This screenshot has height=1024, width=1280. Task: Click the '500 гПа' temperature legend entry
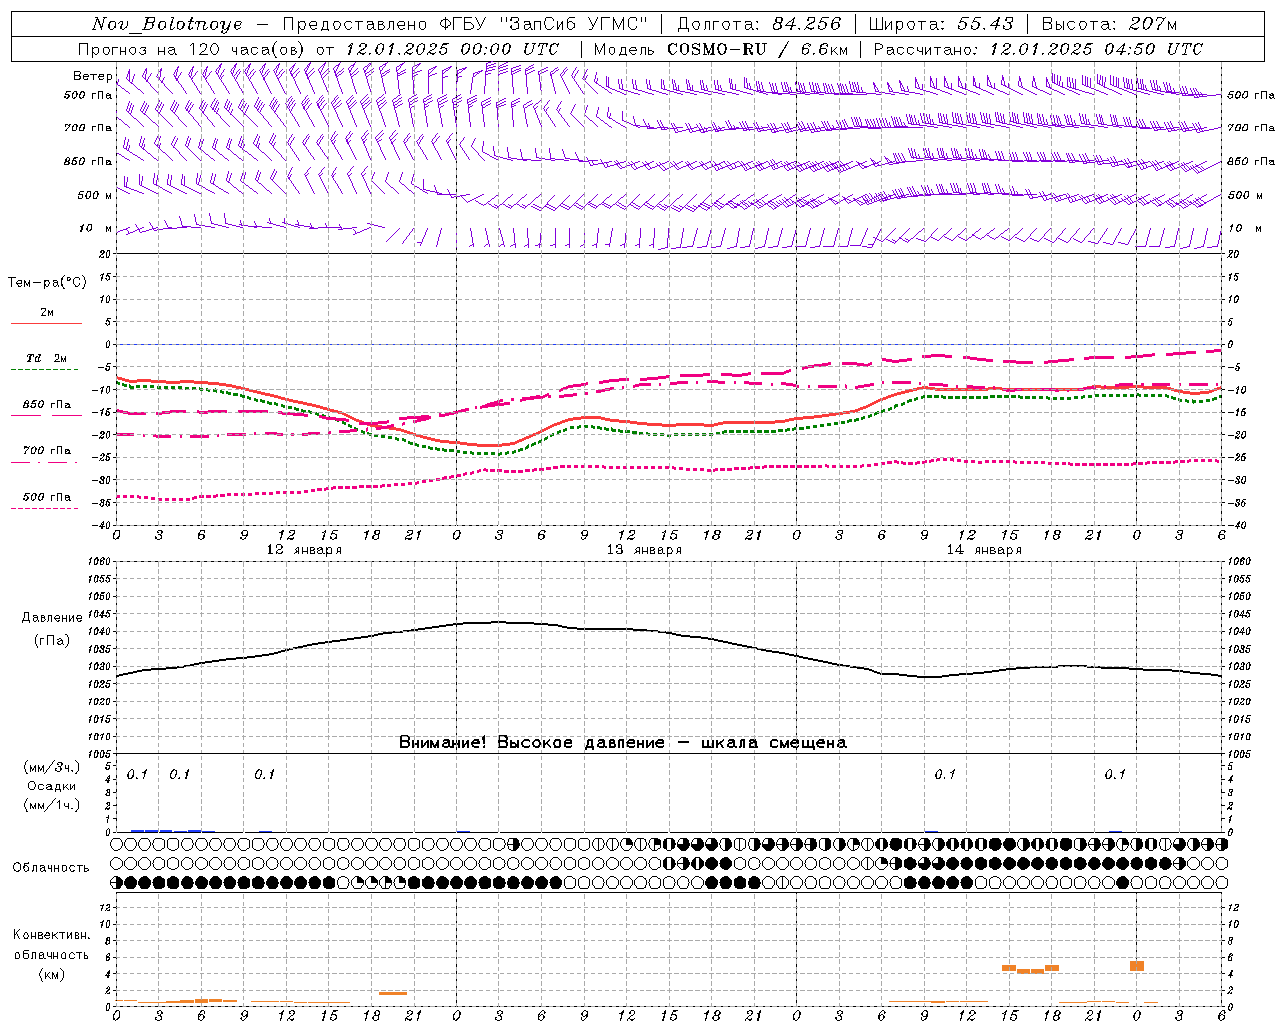[47, 497]
